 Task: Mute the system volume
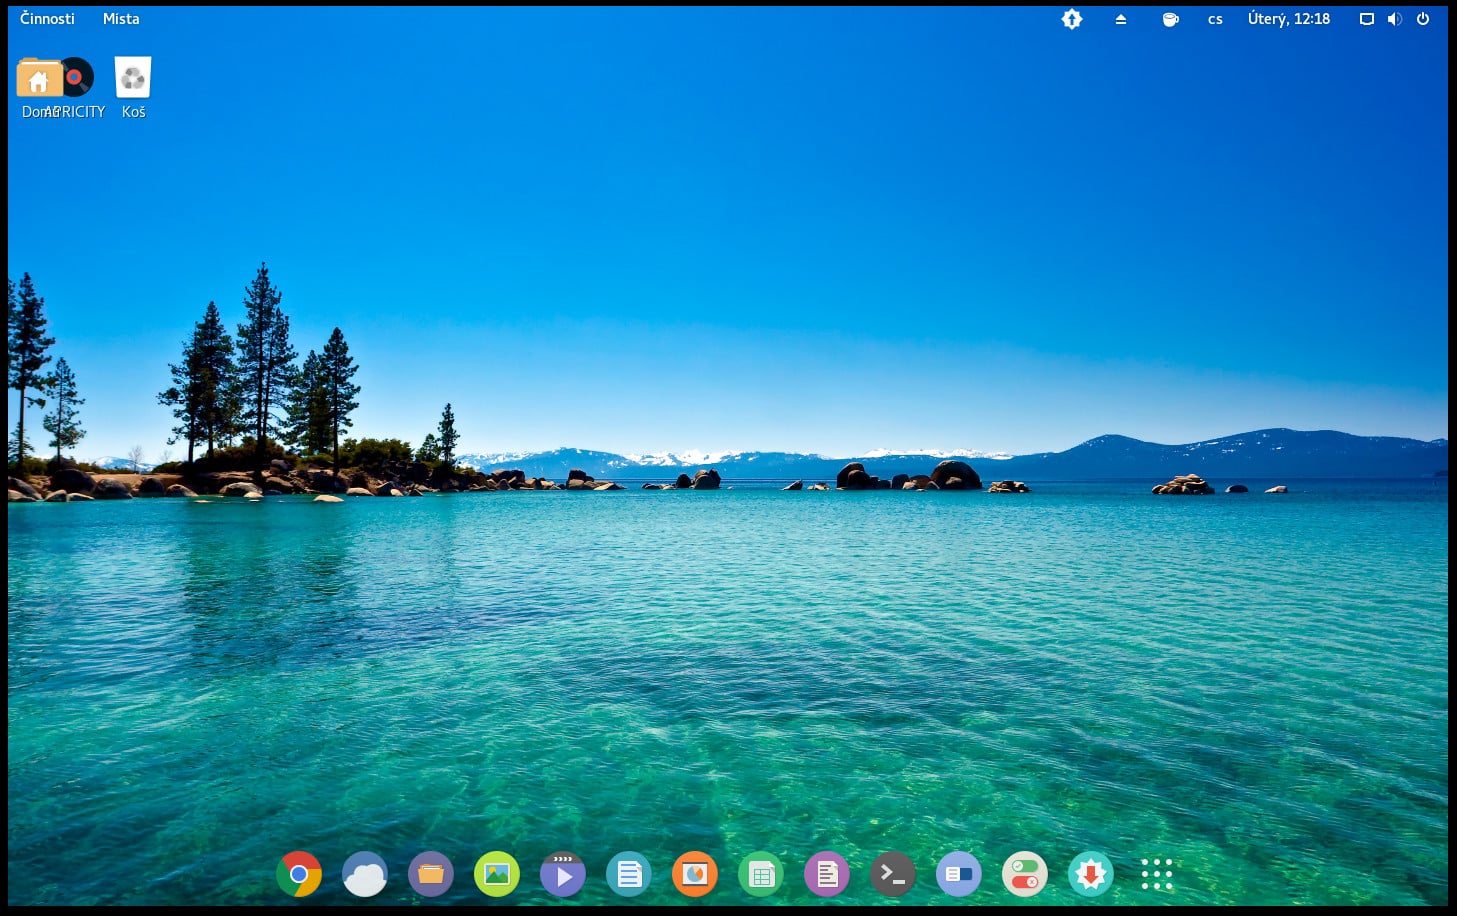(x=1394, y=18)
